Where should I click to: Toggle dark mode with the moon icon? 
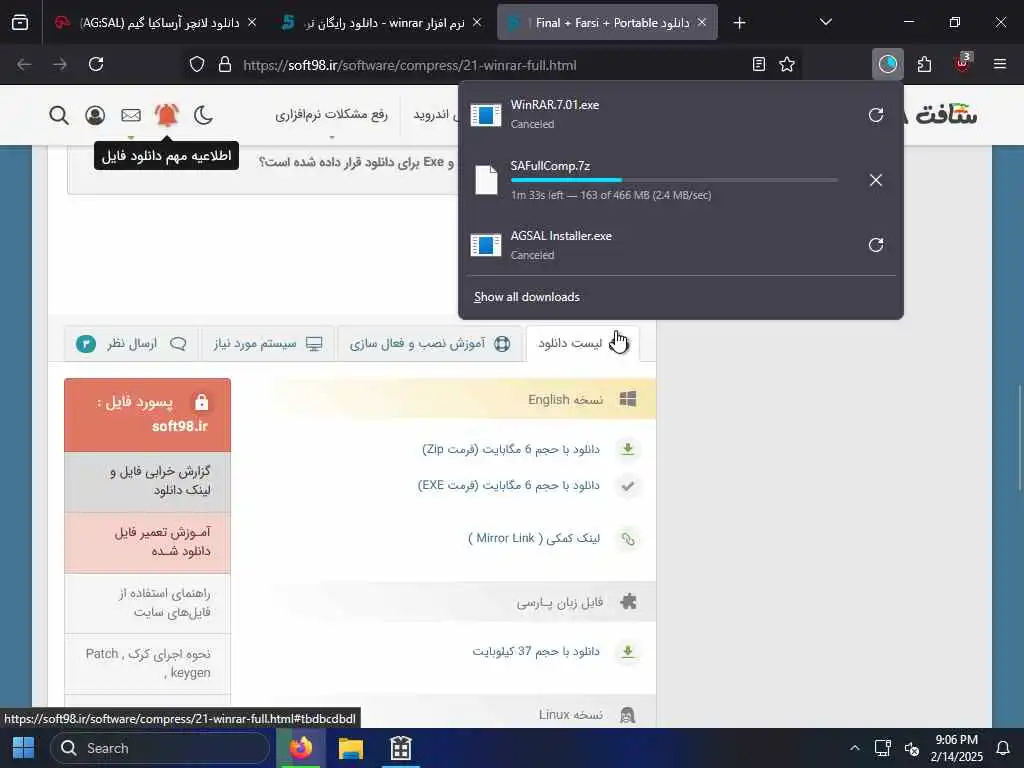pyautogui.click(x=203, y=116)
